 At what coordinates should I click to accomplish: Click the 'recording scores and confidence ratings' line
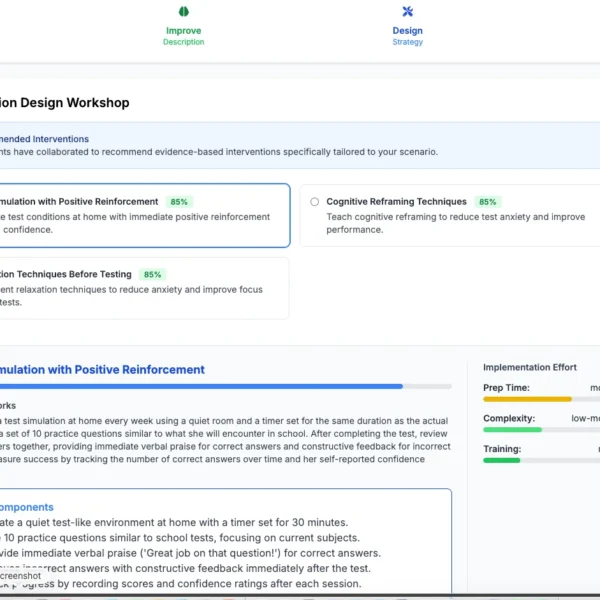pyautogui.click(x=181, y=584)
